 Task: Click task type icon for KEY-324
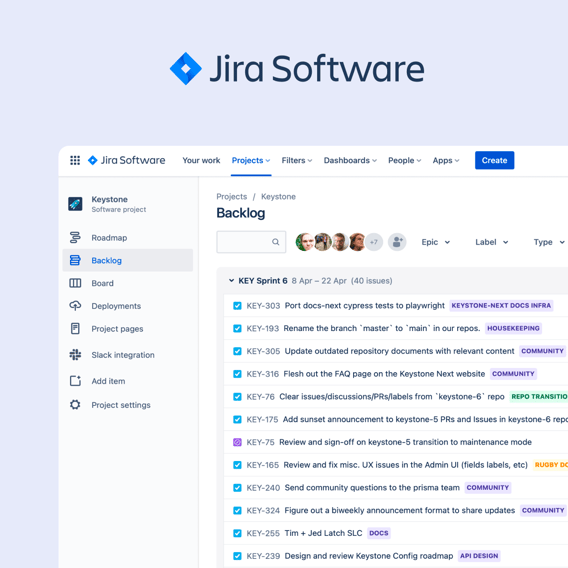(237, 510)
